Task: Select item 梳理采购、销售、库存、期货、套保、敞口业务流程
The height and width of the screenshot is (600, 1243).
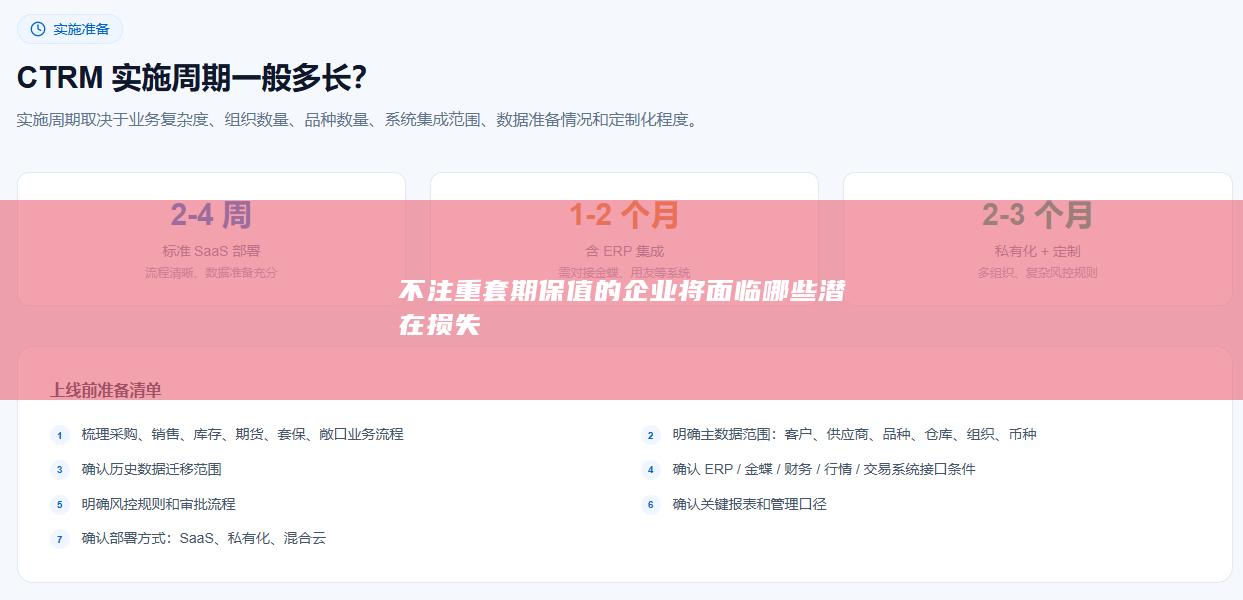Action: tap(243, 434)
